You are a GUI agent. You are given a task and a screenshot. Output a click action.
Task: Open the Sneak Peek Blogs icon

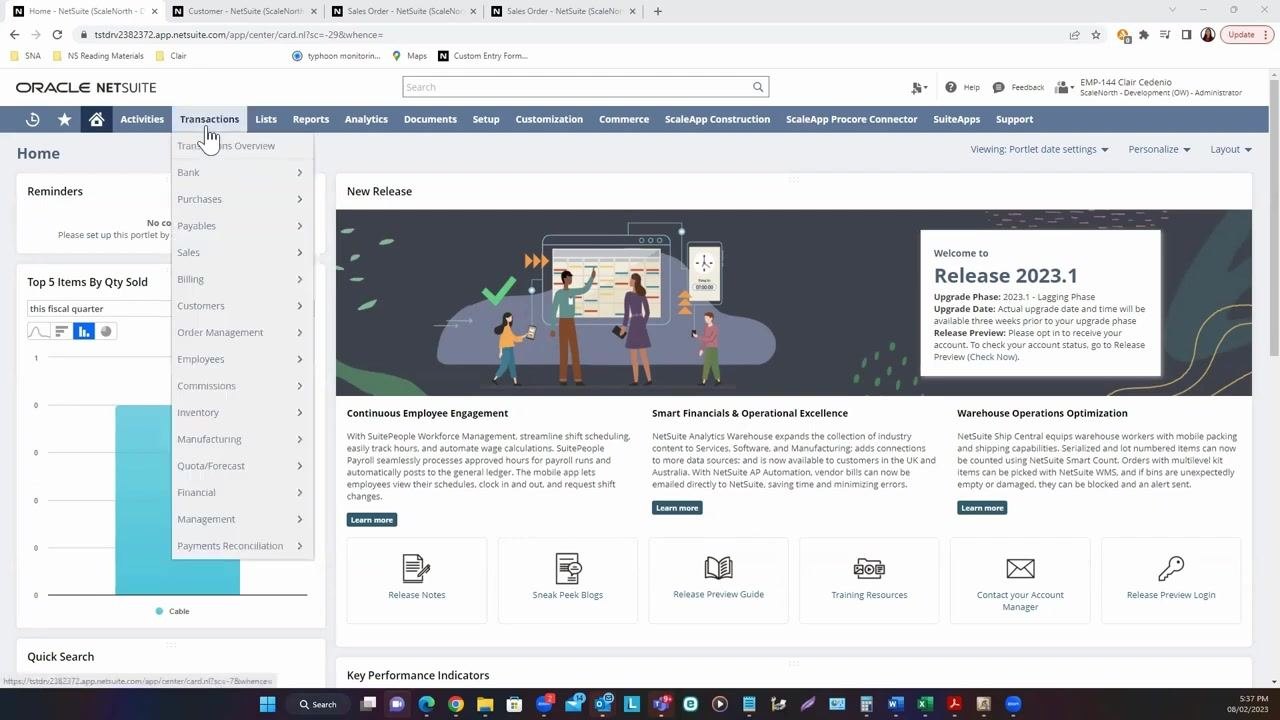568,568
